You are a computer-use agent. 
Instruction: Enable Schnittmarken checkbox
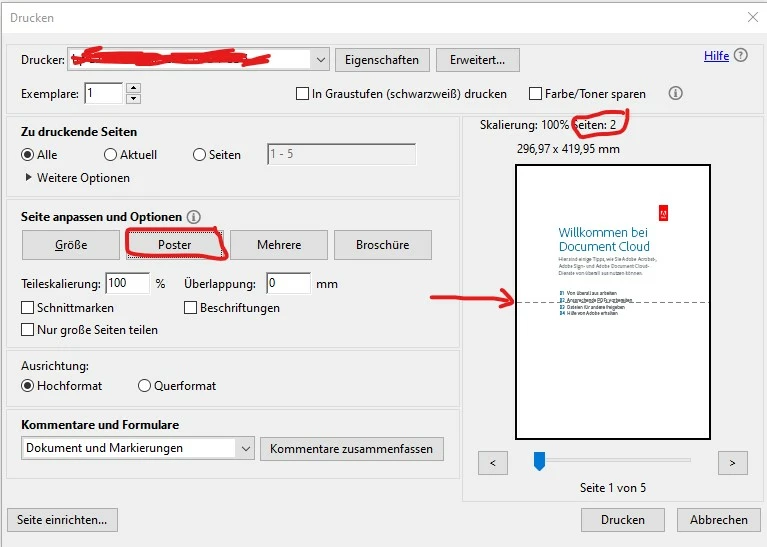(x=27, y=308)
